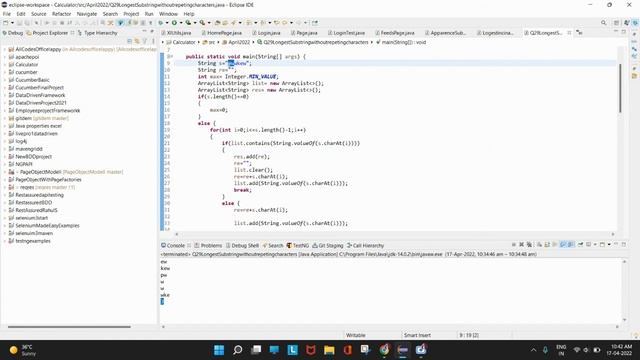Switch to the Type Hierarchy tab
The height and width of the screenshot is (360, 640).
pyautogui.click(x=97, y=33)
